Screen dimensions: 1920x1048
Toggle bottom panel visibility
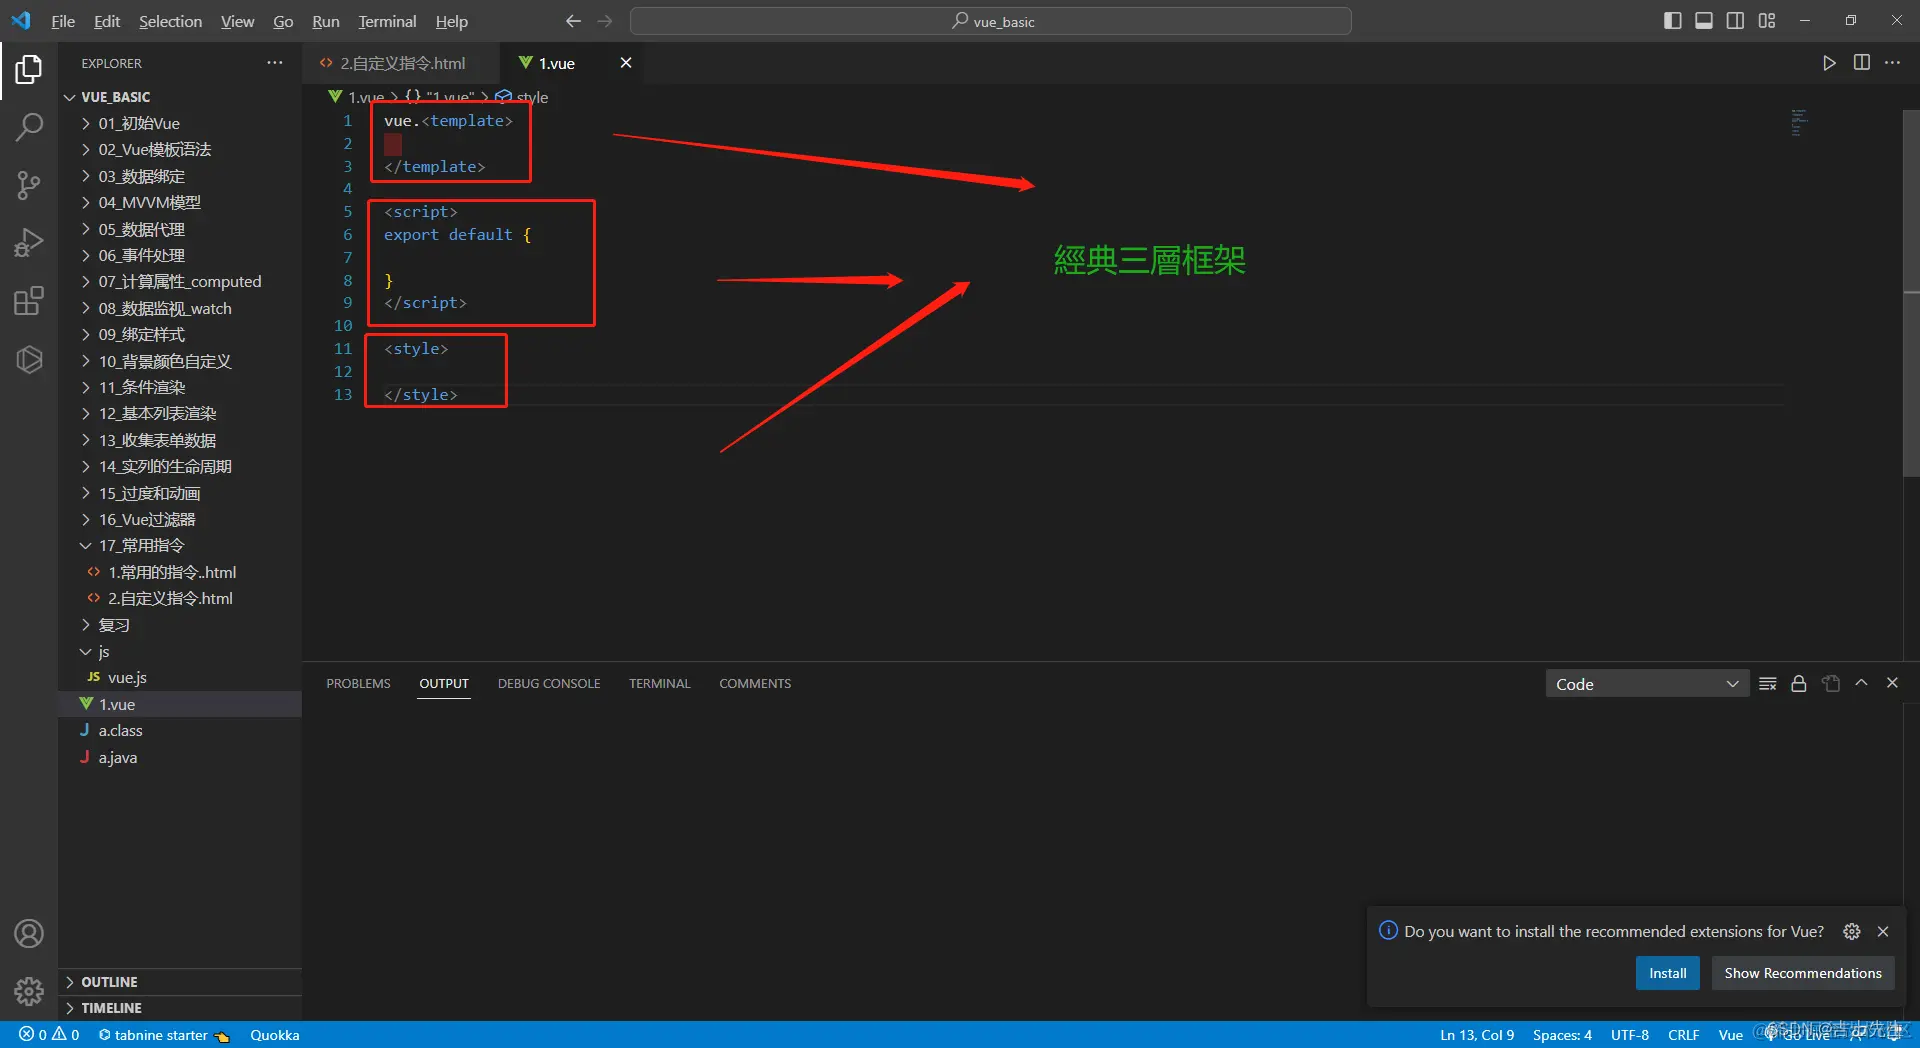1704,21
